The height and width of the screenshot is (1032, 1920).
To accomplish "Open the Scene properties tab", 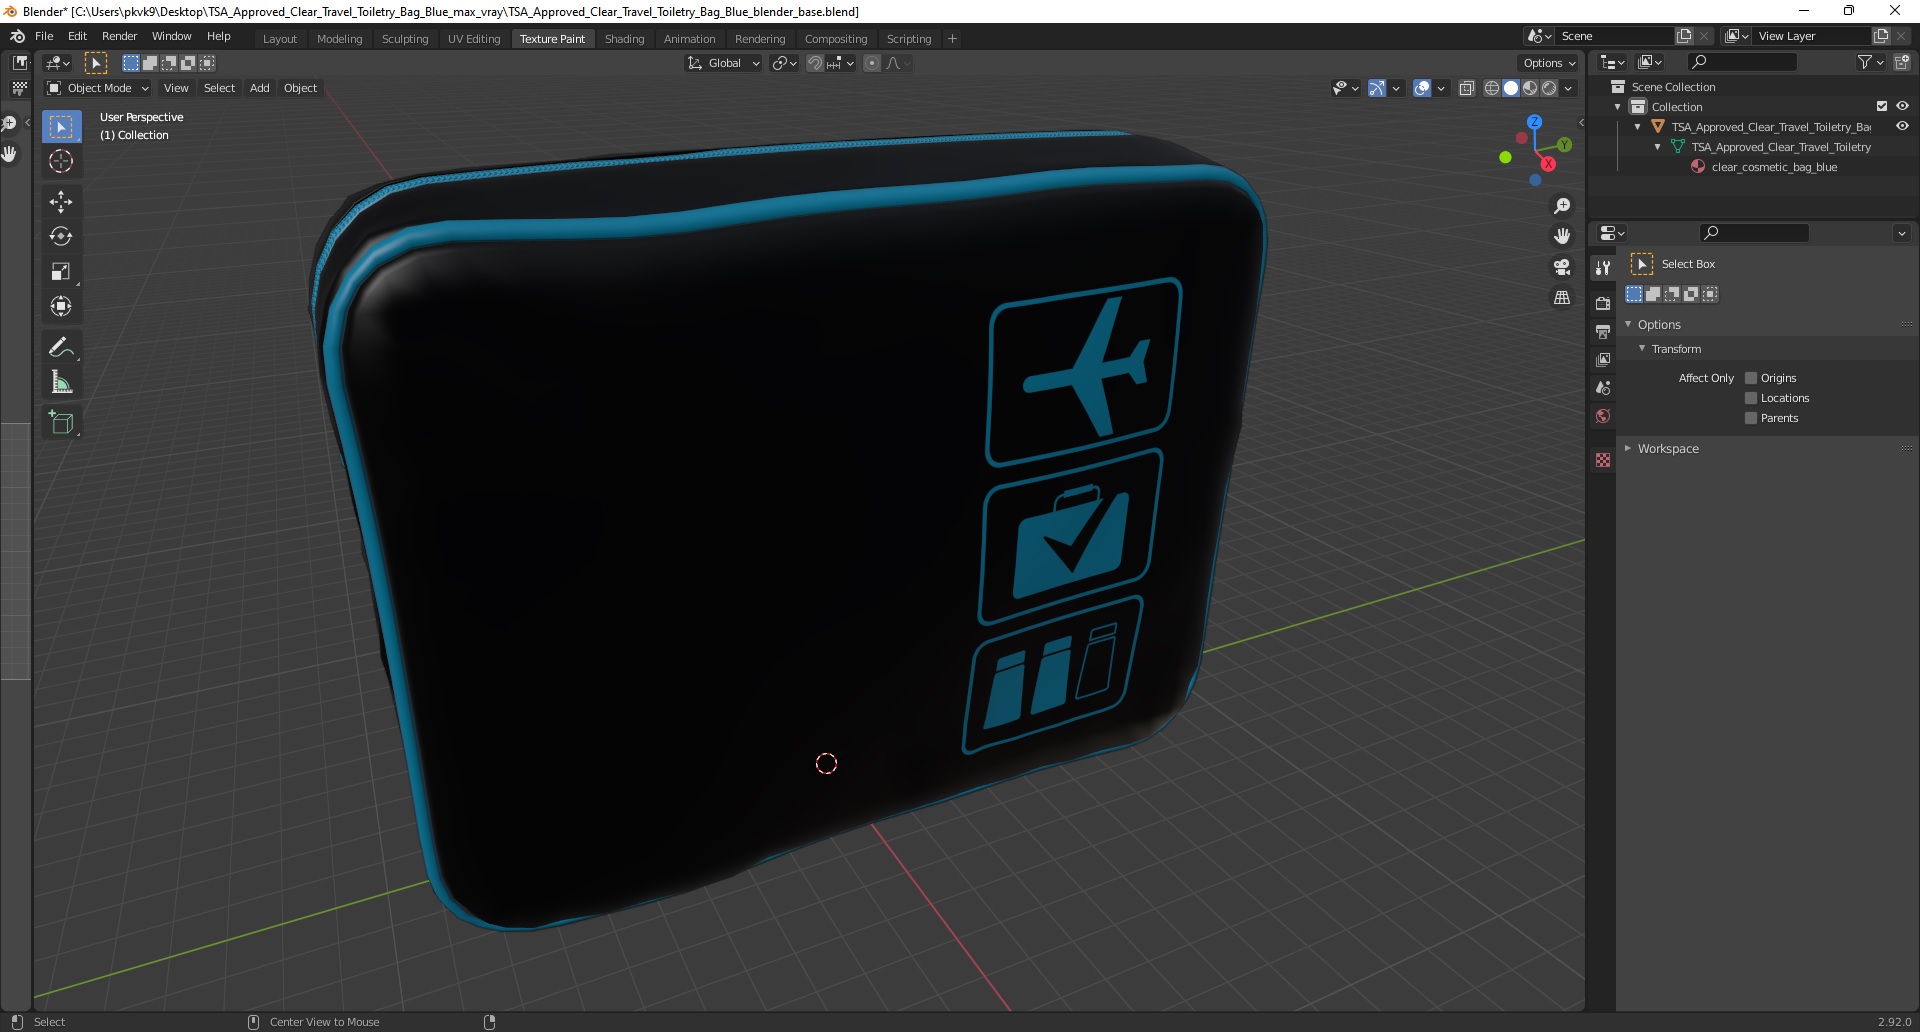I will 1603,387.
